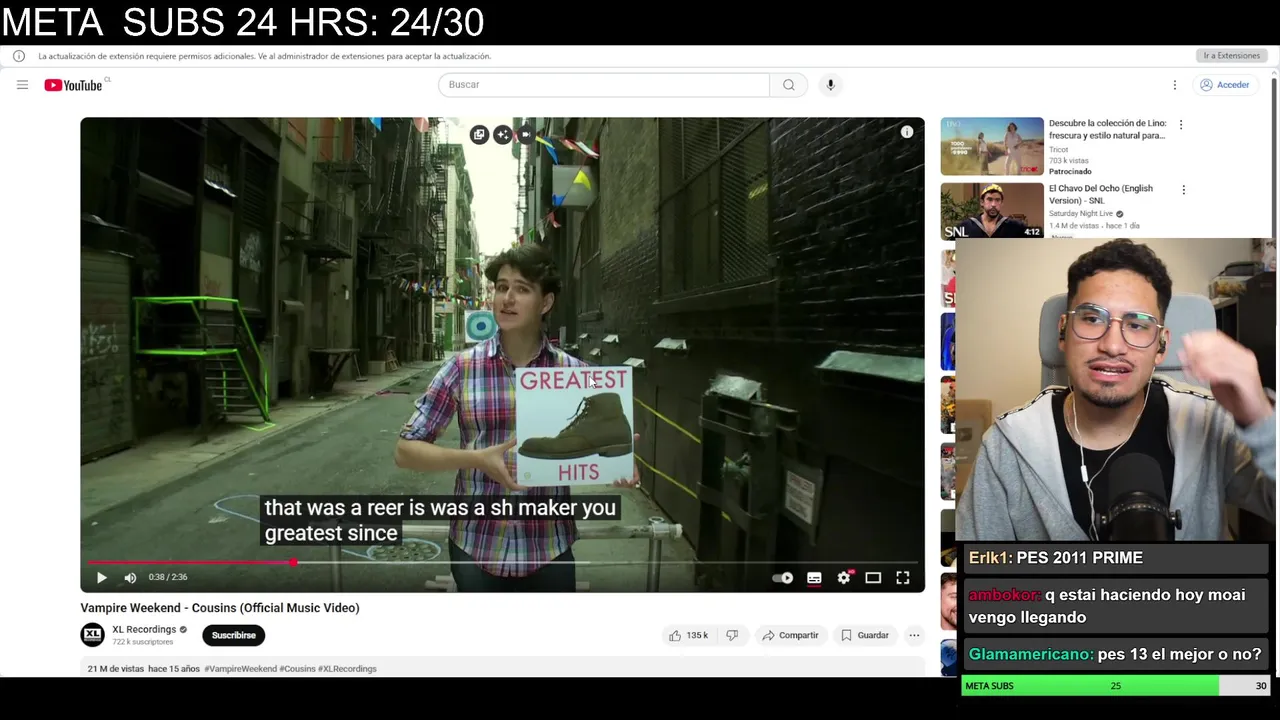1280x720 pixels.
Task: Open the El Chavo Del Ocho SNL thumbnail
Action: coord(992,211)
